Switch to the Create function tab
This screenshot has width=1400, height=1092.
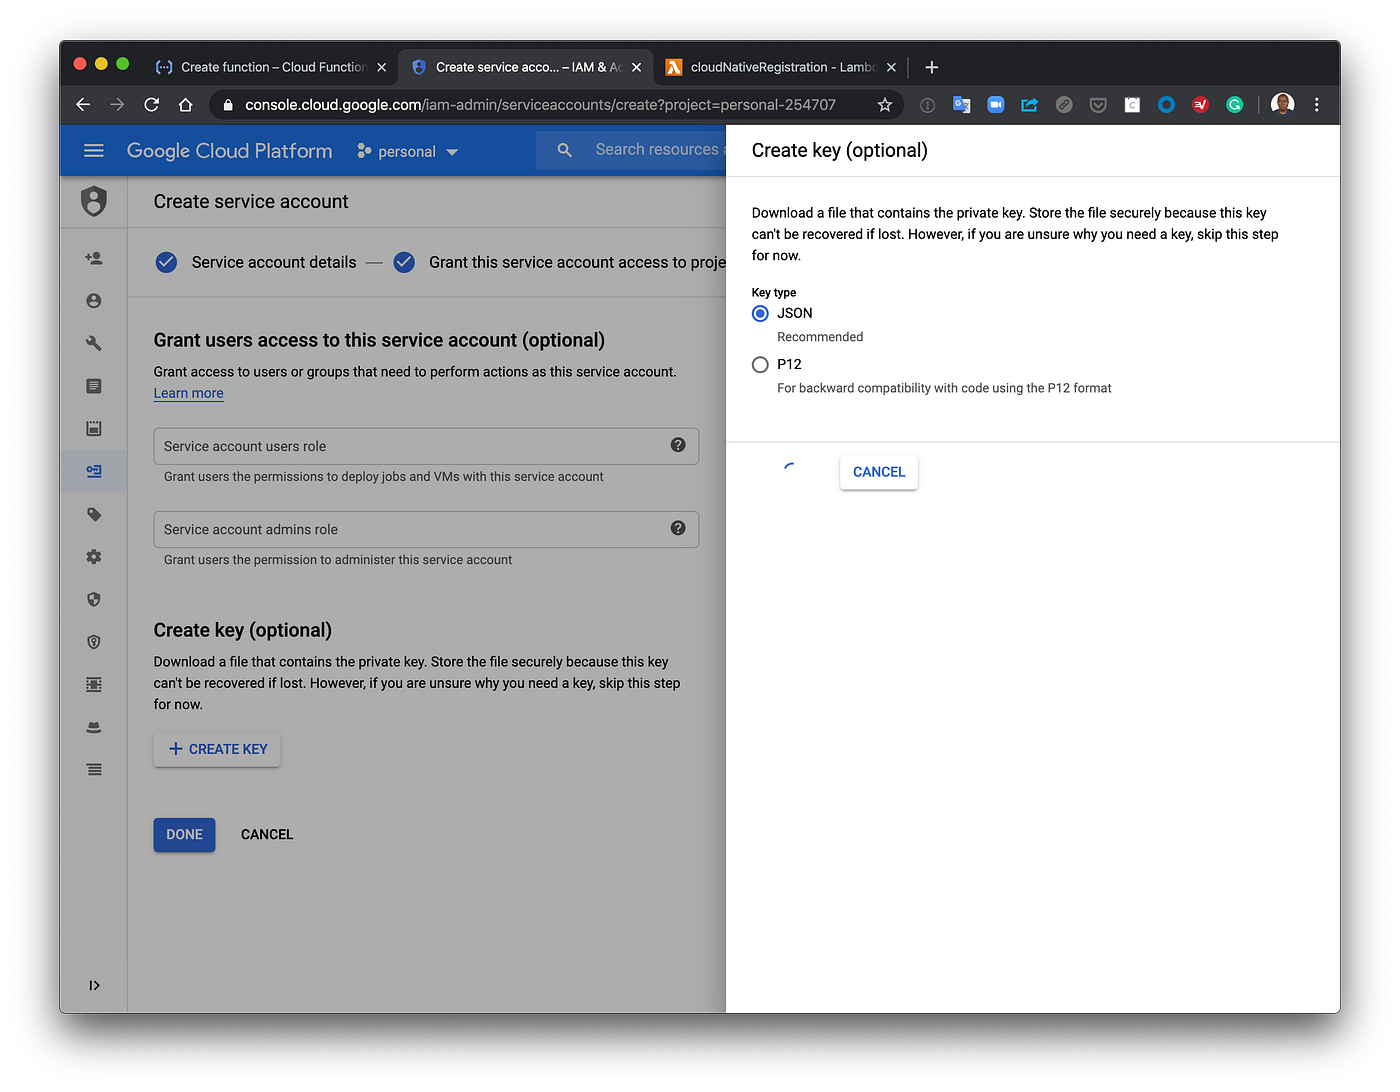point(270,67)
